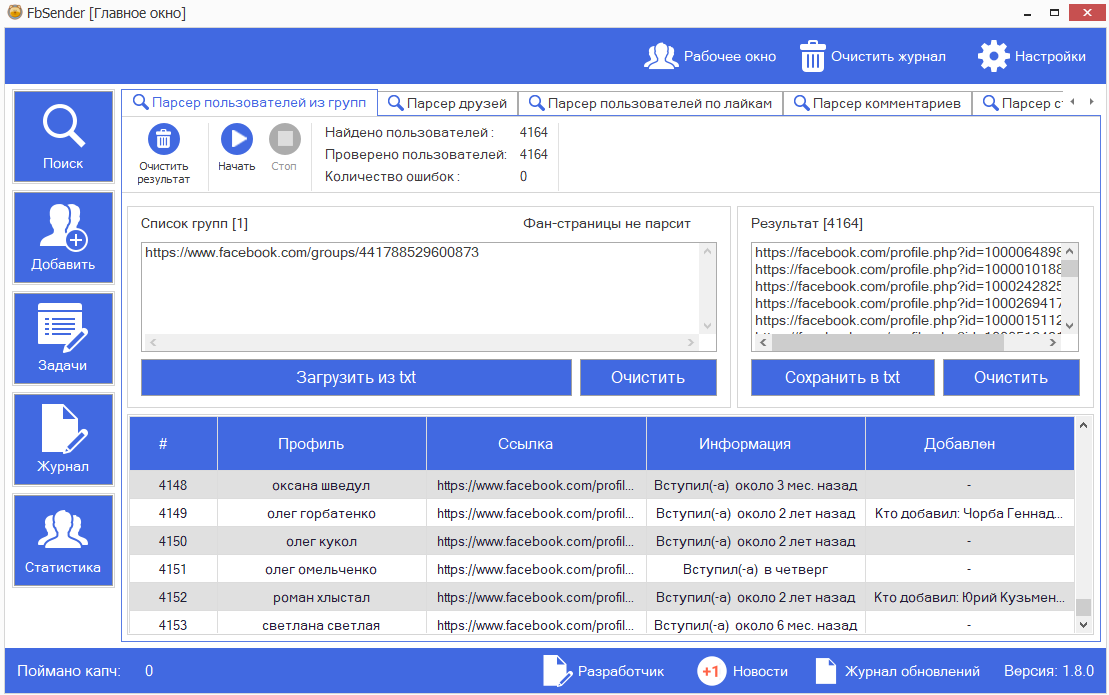Click Кто добавил: Чорба Геннад cell
The image size is (1109, 695).
pos(970,513)
